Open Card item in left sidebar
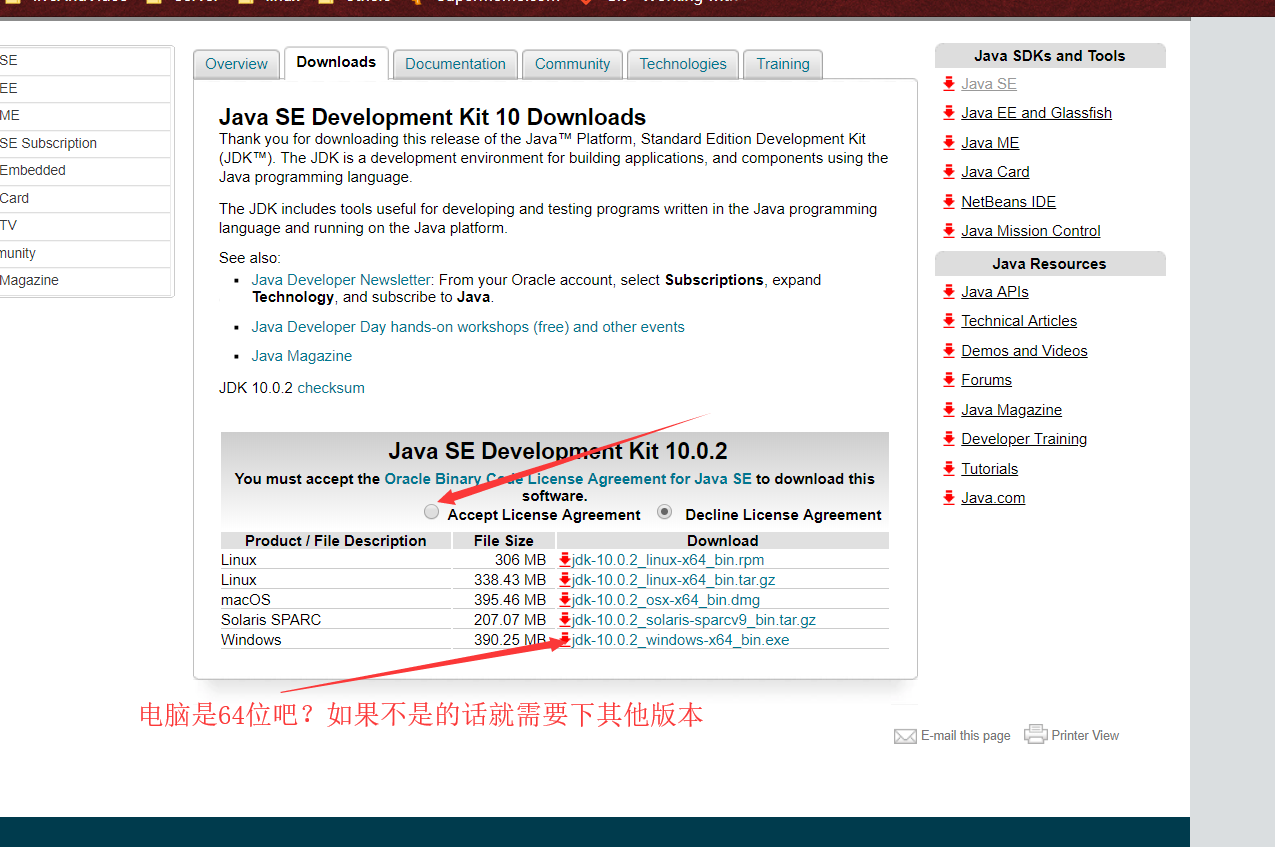The width and height of the screenshot is (1275, 847). point(15,198)
